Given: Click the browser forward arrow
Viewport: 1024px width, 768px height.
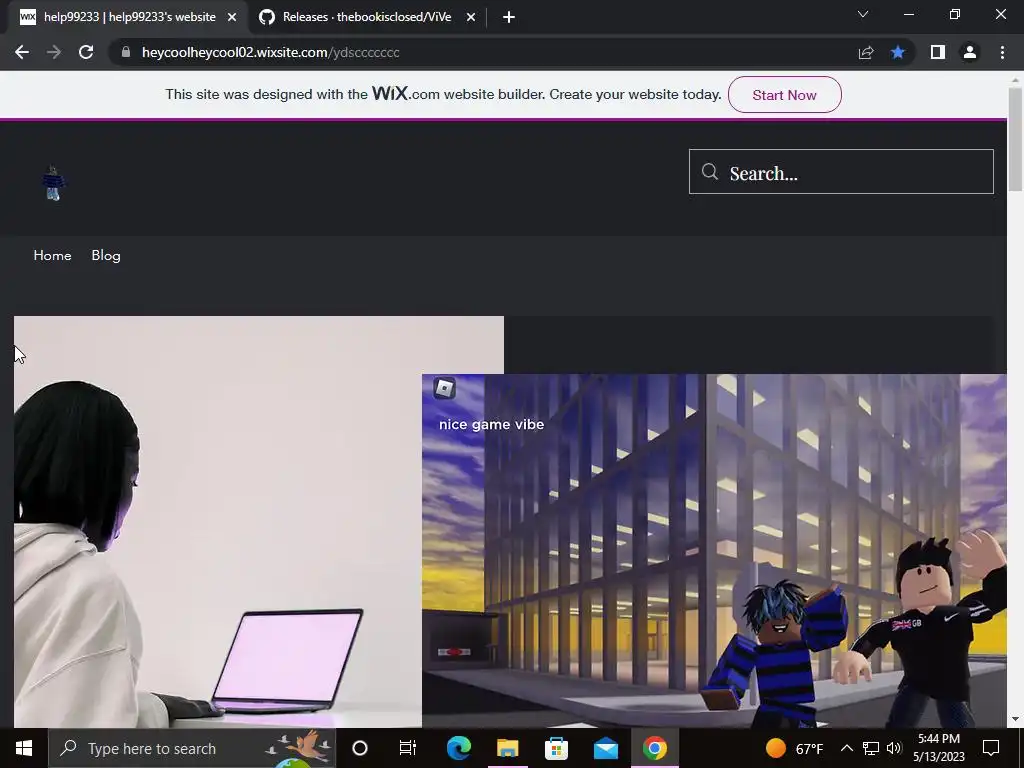Looking at the screenshot, I should point(54,52).
